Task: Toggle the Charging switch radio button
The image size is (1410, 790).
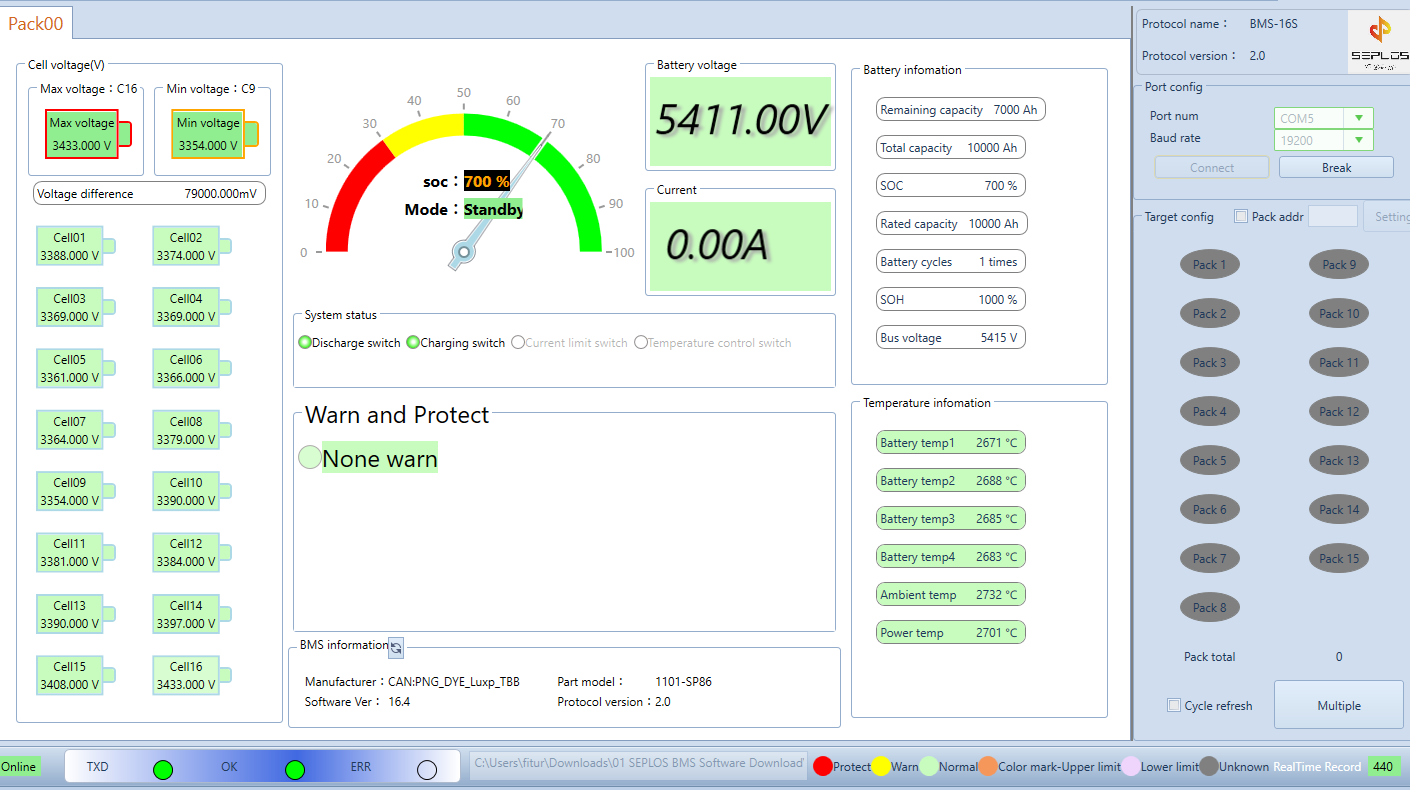Action: click(x=412, y=343)
